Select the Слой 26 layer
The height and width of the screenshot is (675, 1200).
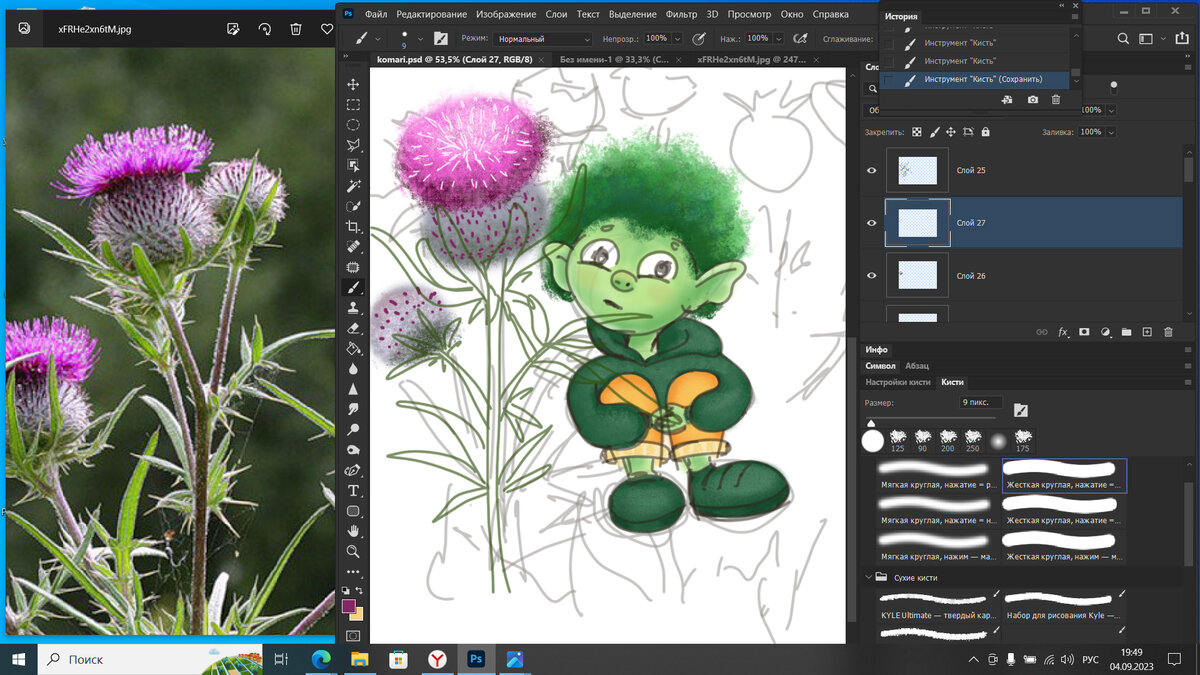[1021, 276]
